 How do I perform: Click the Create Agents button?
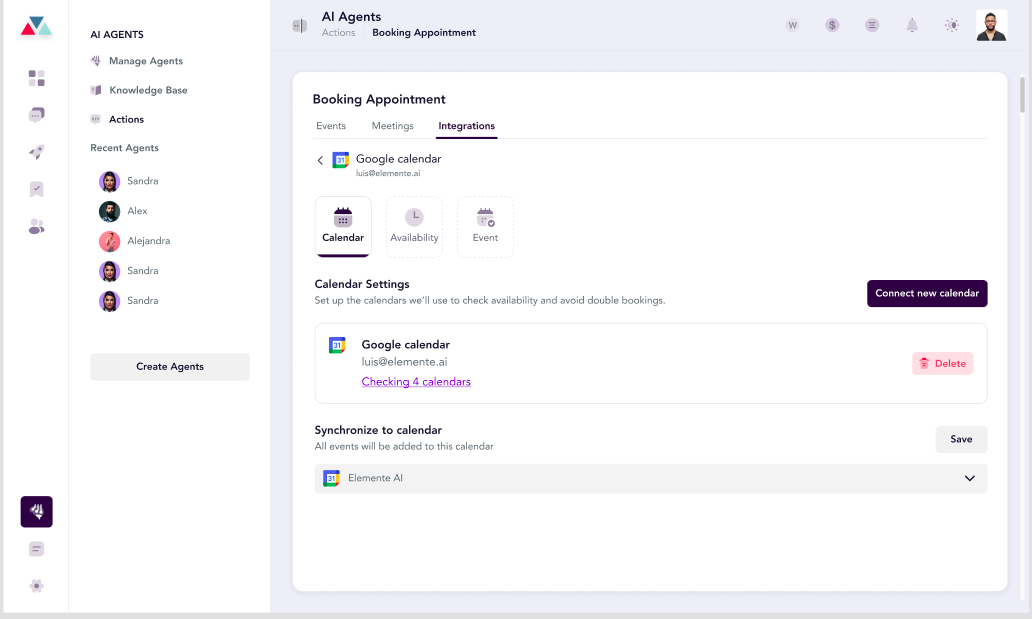(170, 367)
